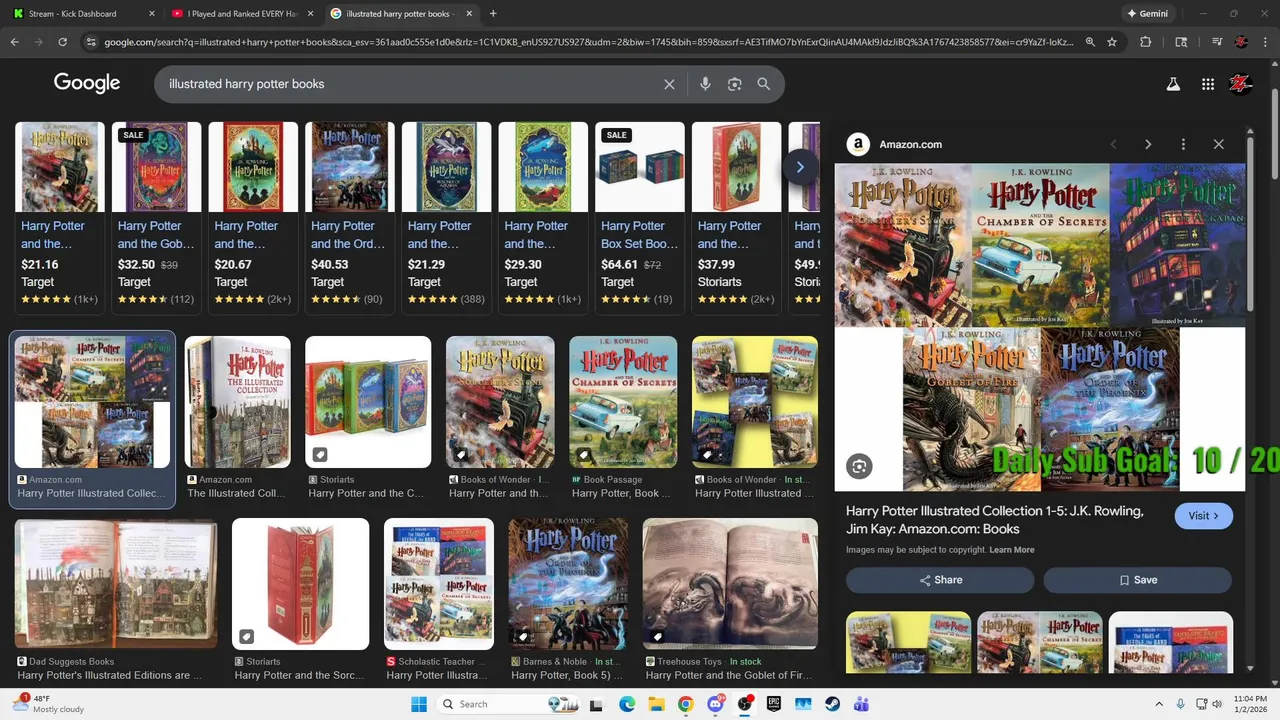Open the Google apps grid
1280x720 pixels.
click(x=1208, y=84)
